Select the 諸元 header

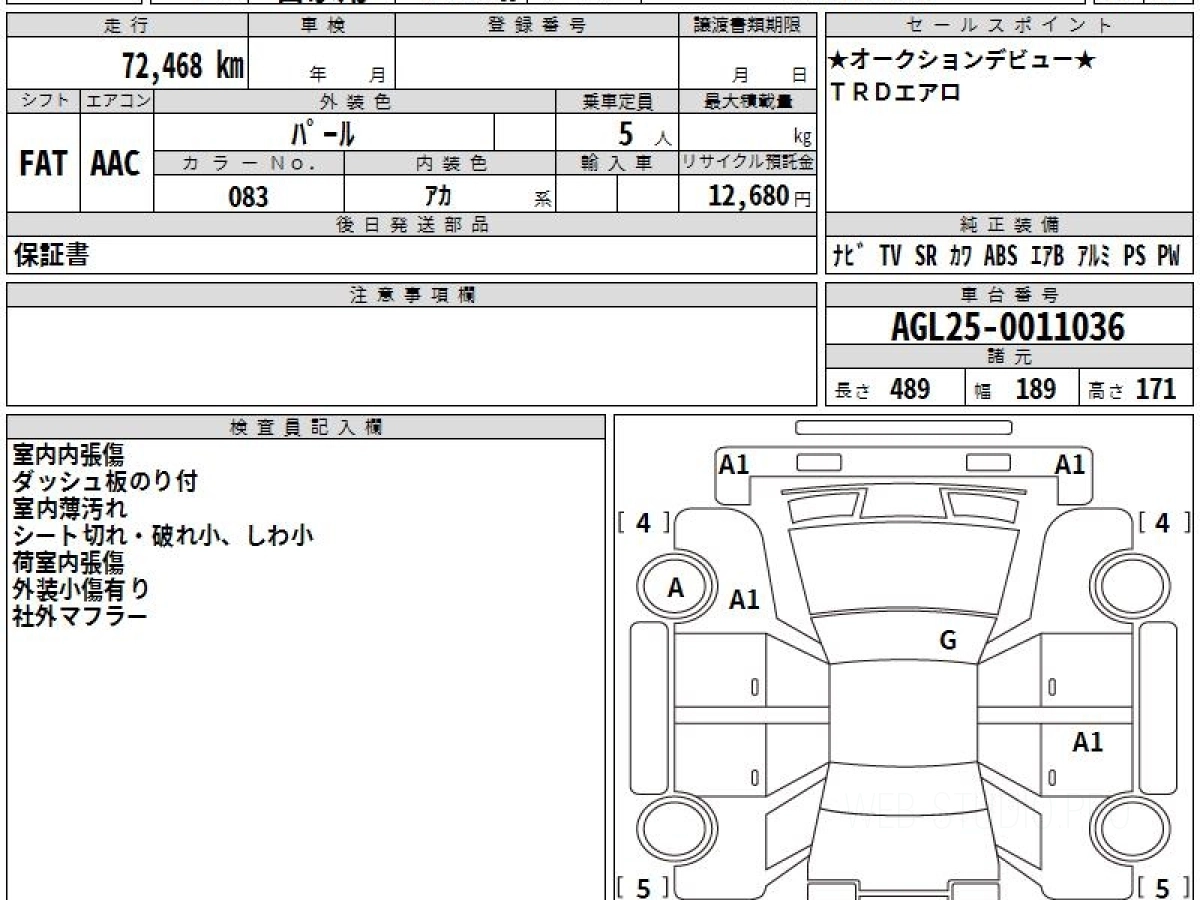(1010, 356)
